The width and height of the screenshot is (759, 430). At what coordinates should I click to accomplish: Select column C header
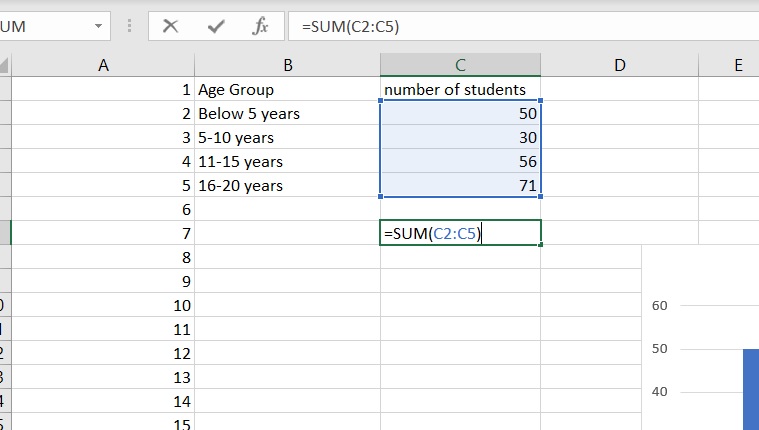click(x=460, y=65)
